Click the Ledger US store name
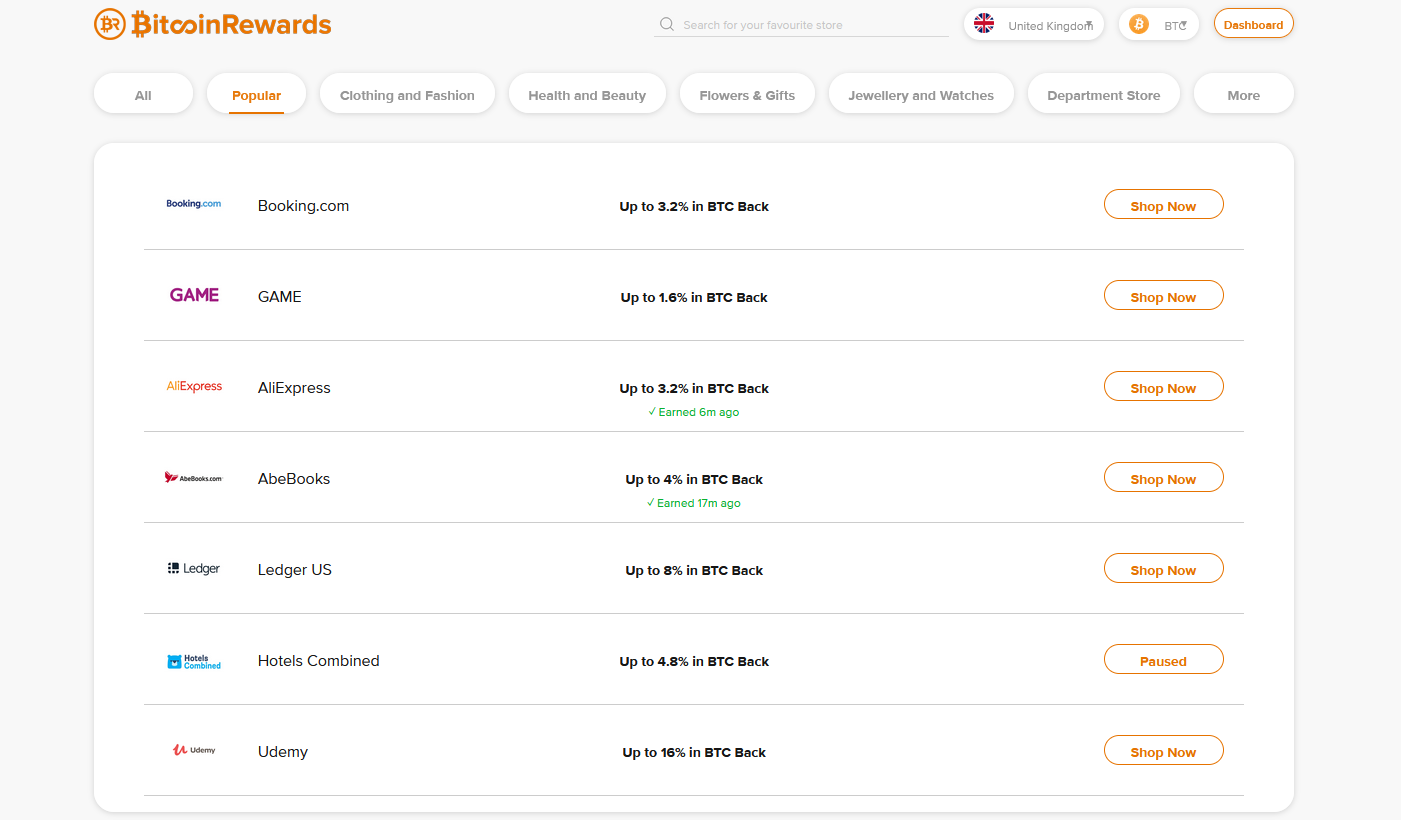The width and height of the screenshot is (1401, 820). (295, 569)
